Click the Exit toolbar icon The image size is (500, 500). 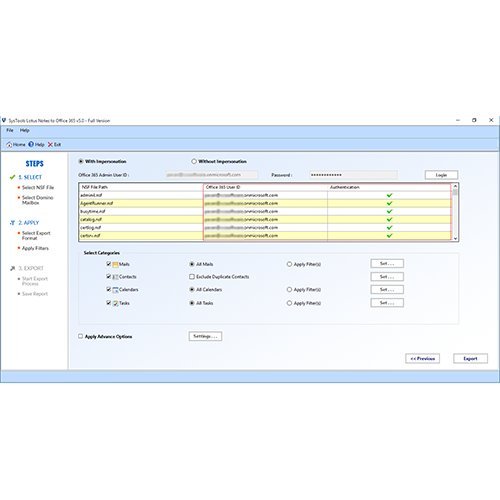50,144
